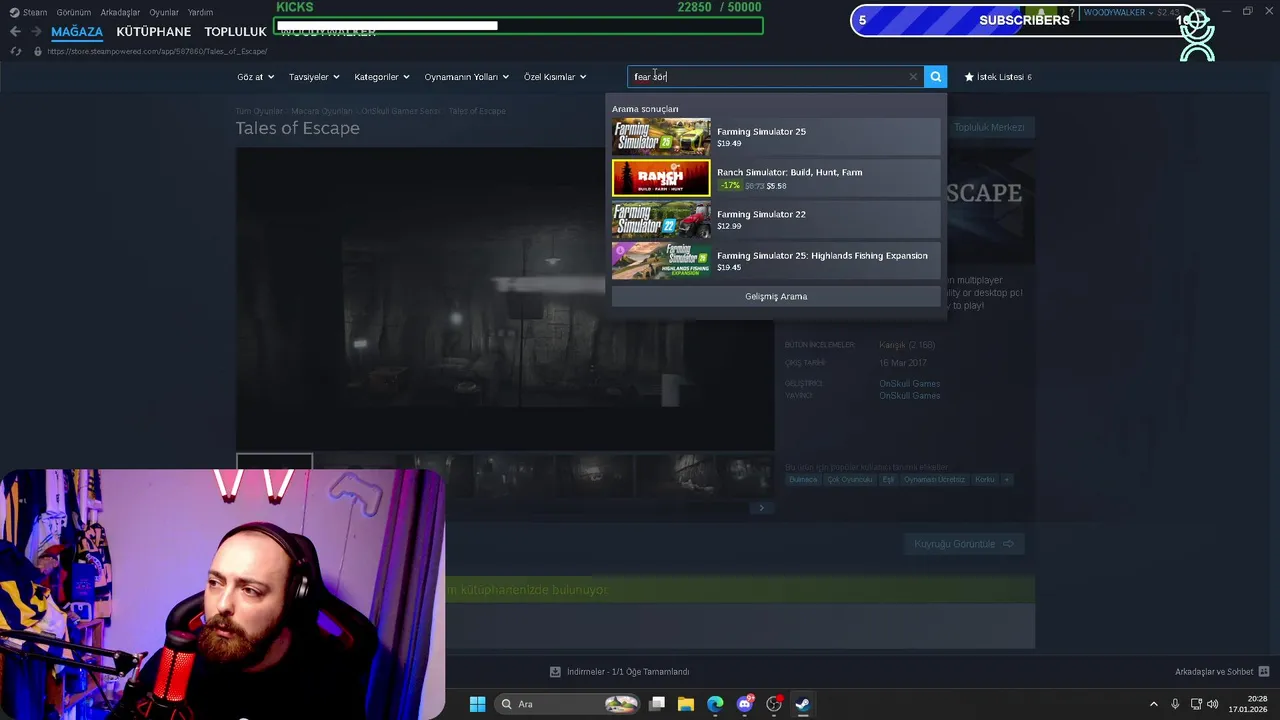Switch to the KÜTÜPHANE tab
1280x720 pixels.
(x=153, y=32)
